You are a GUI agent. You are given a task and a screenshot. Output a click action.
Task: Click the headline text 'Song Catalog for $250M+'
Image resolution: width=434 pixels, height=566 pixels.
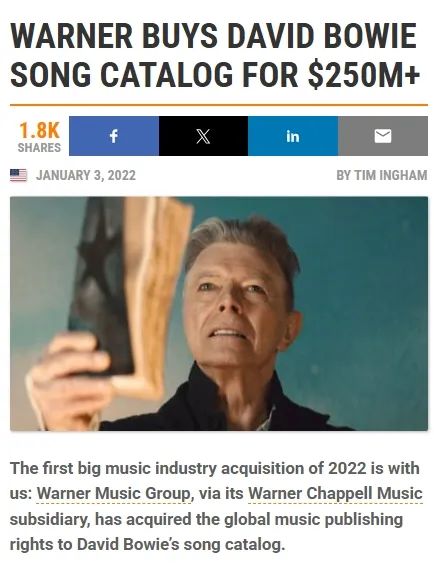(215, 75)
